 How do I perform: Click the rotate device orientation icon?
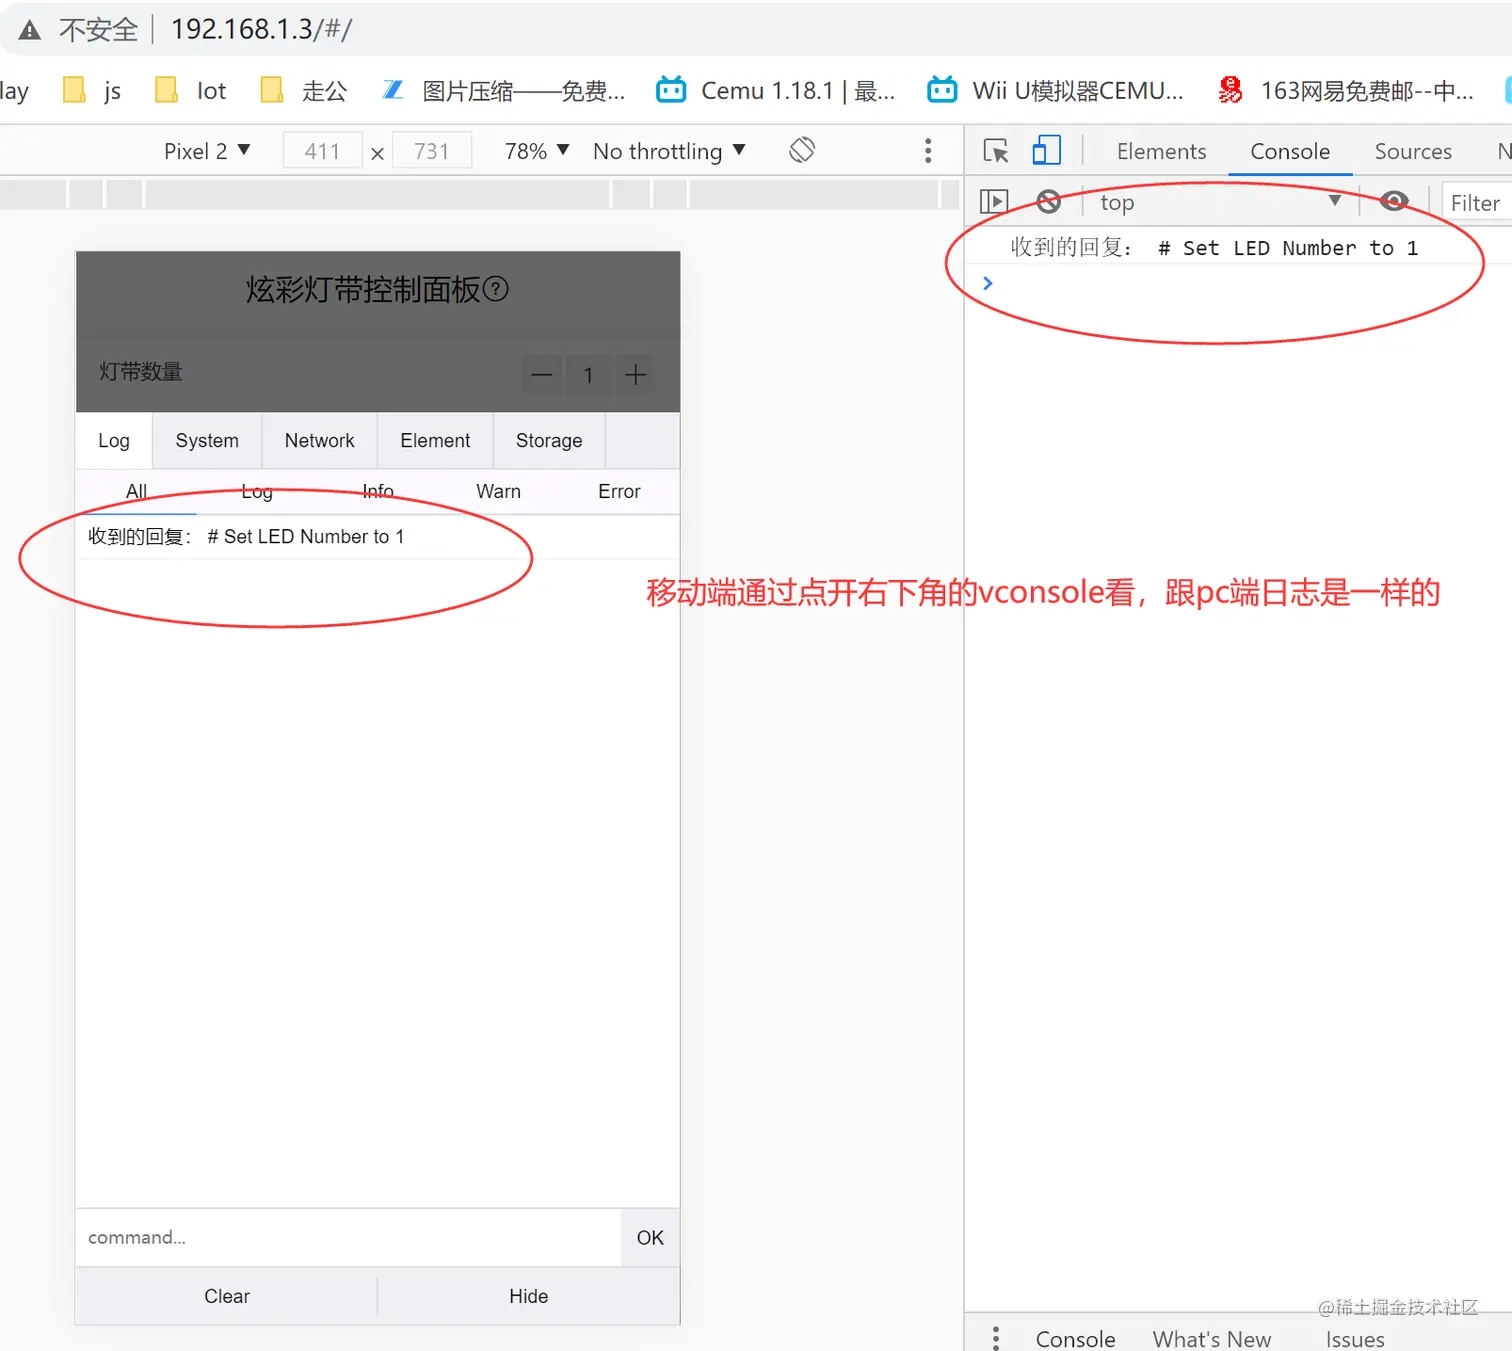(x=802, y=150)
